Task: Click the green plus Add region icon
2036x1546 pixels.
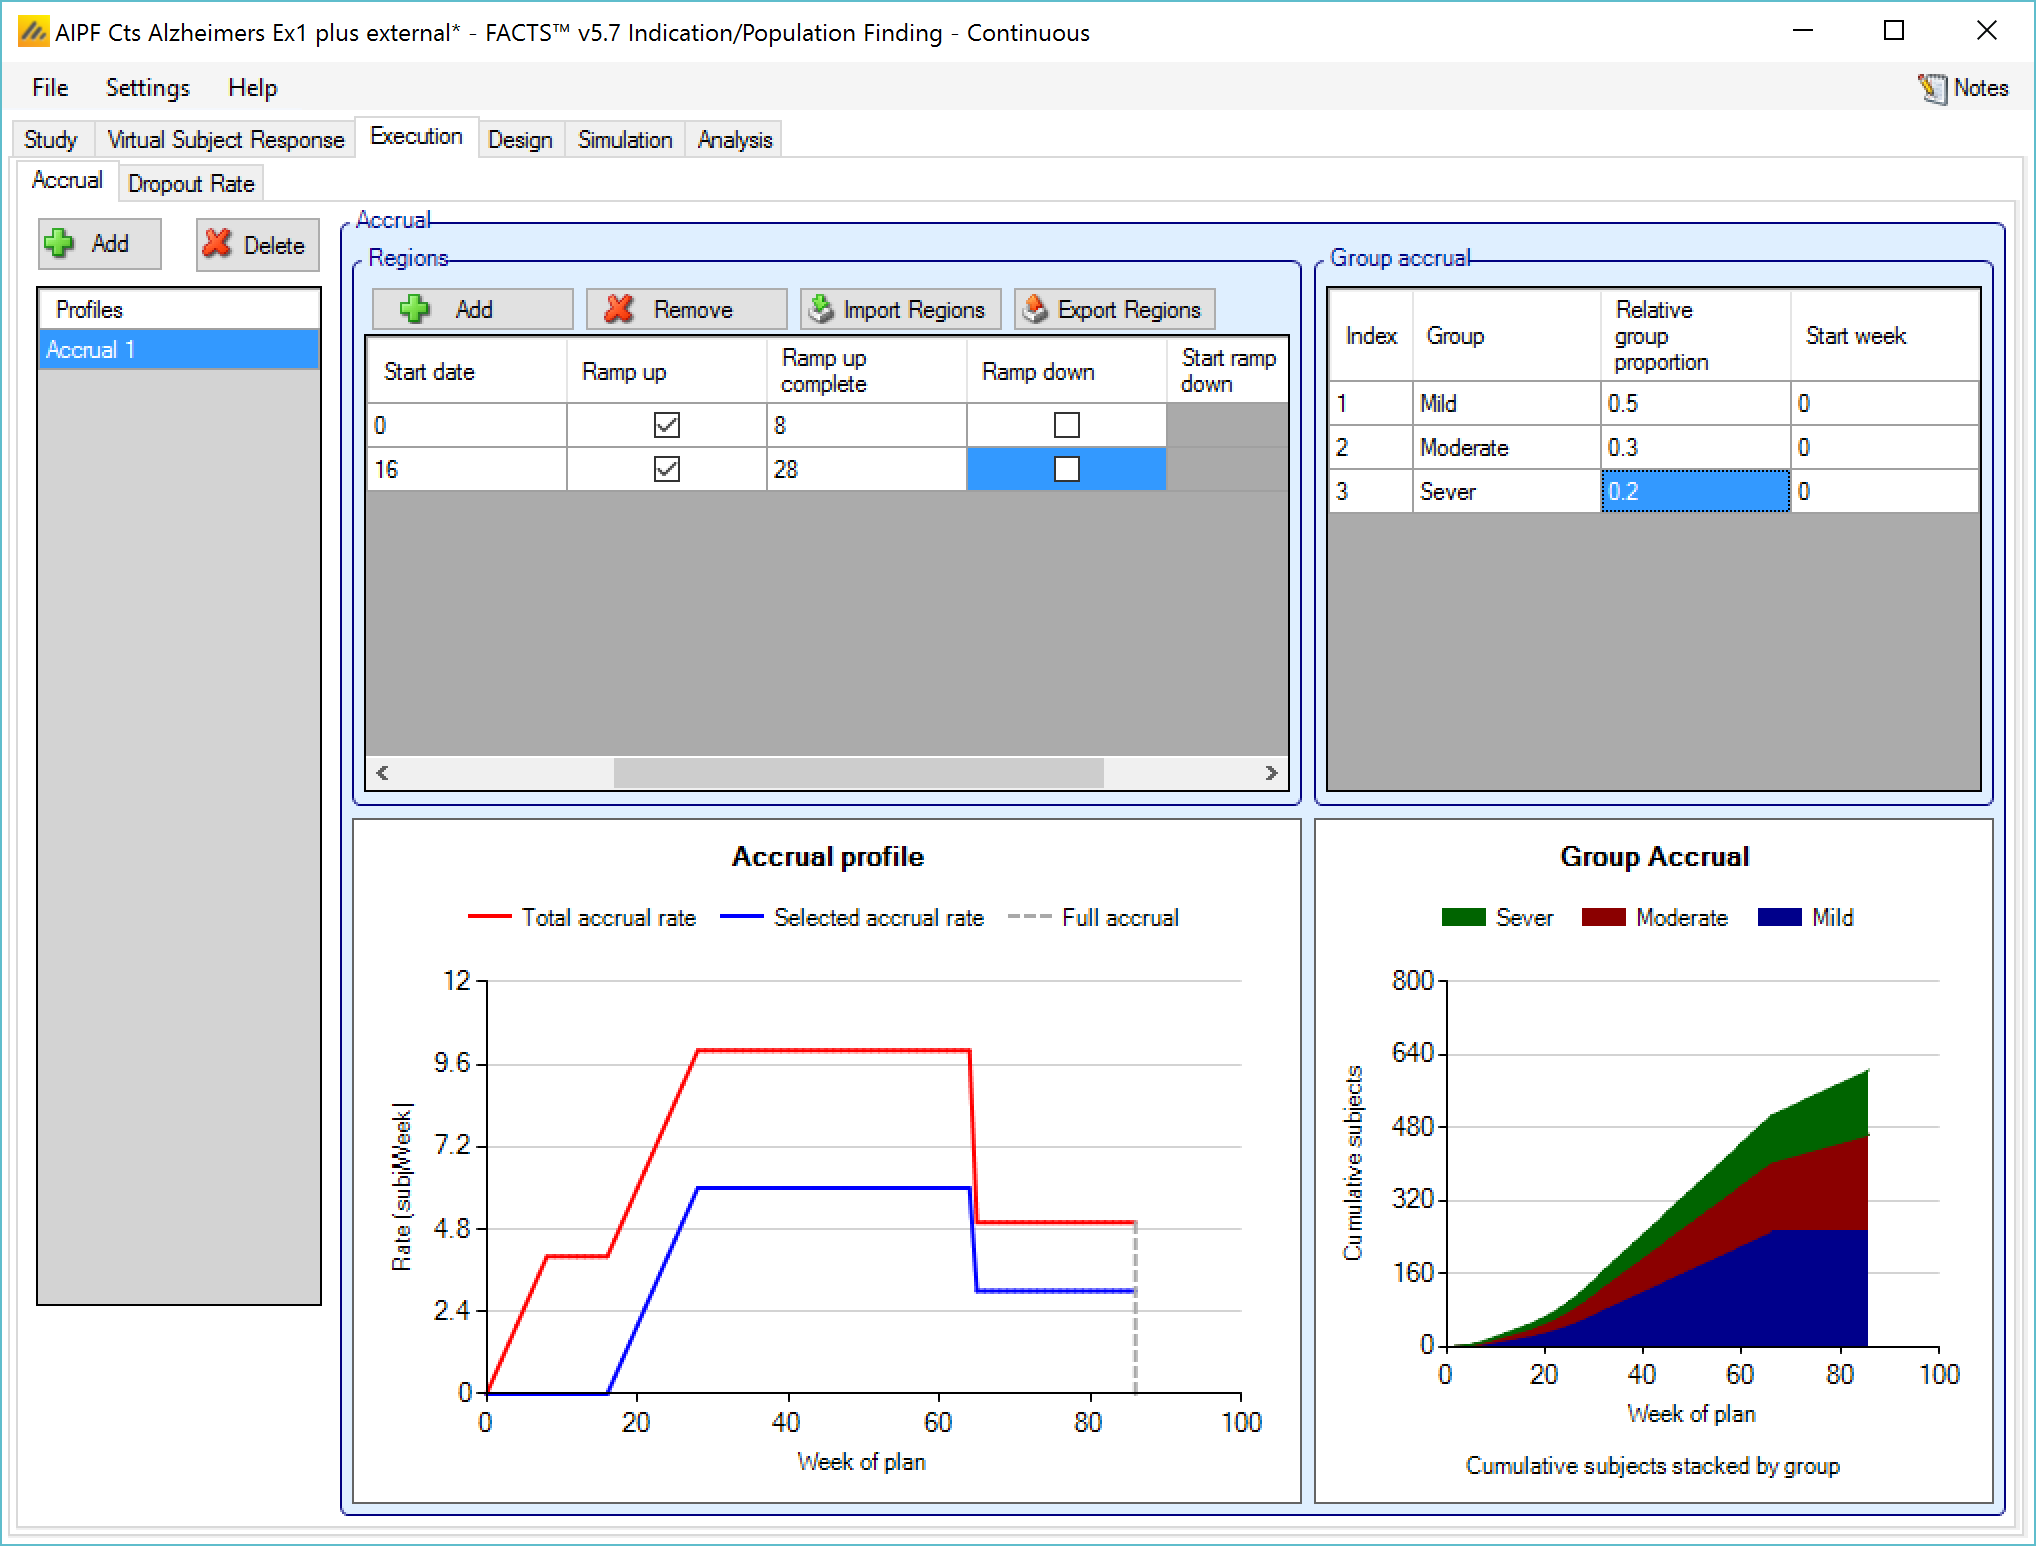Action: coord(415,309)
